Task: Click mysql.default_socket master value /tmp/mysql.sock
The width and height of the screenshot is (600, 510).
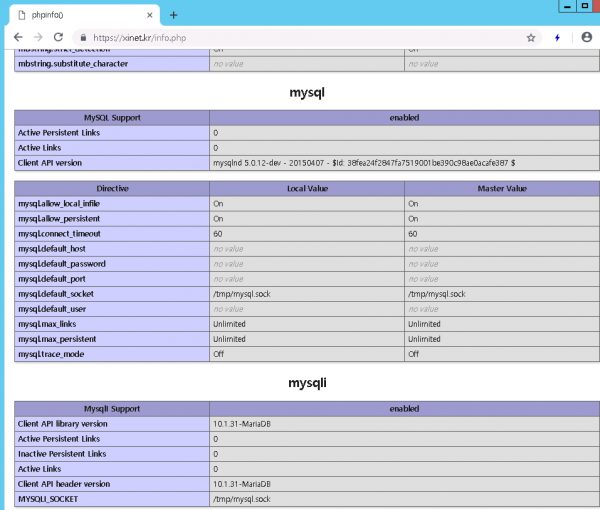Action: click(437, 294)
